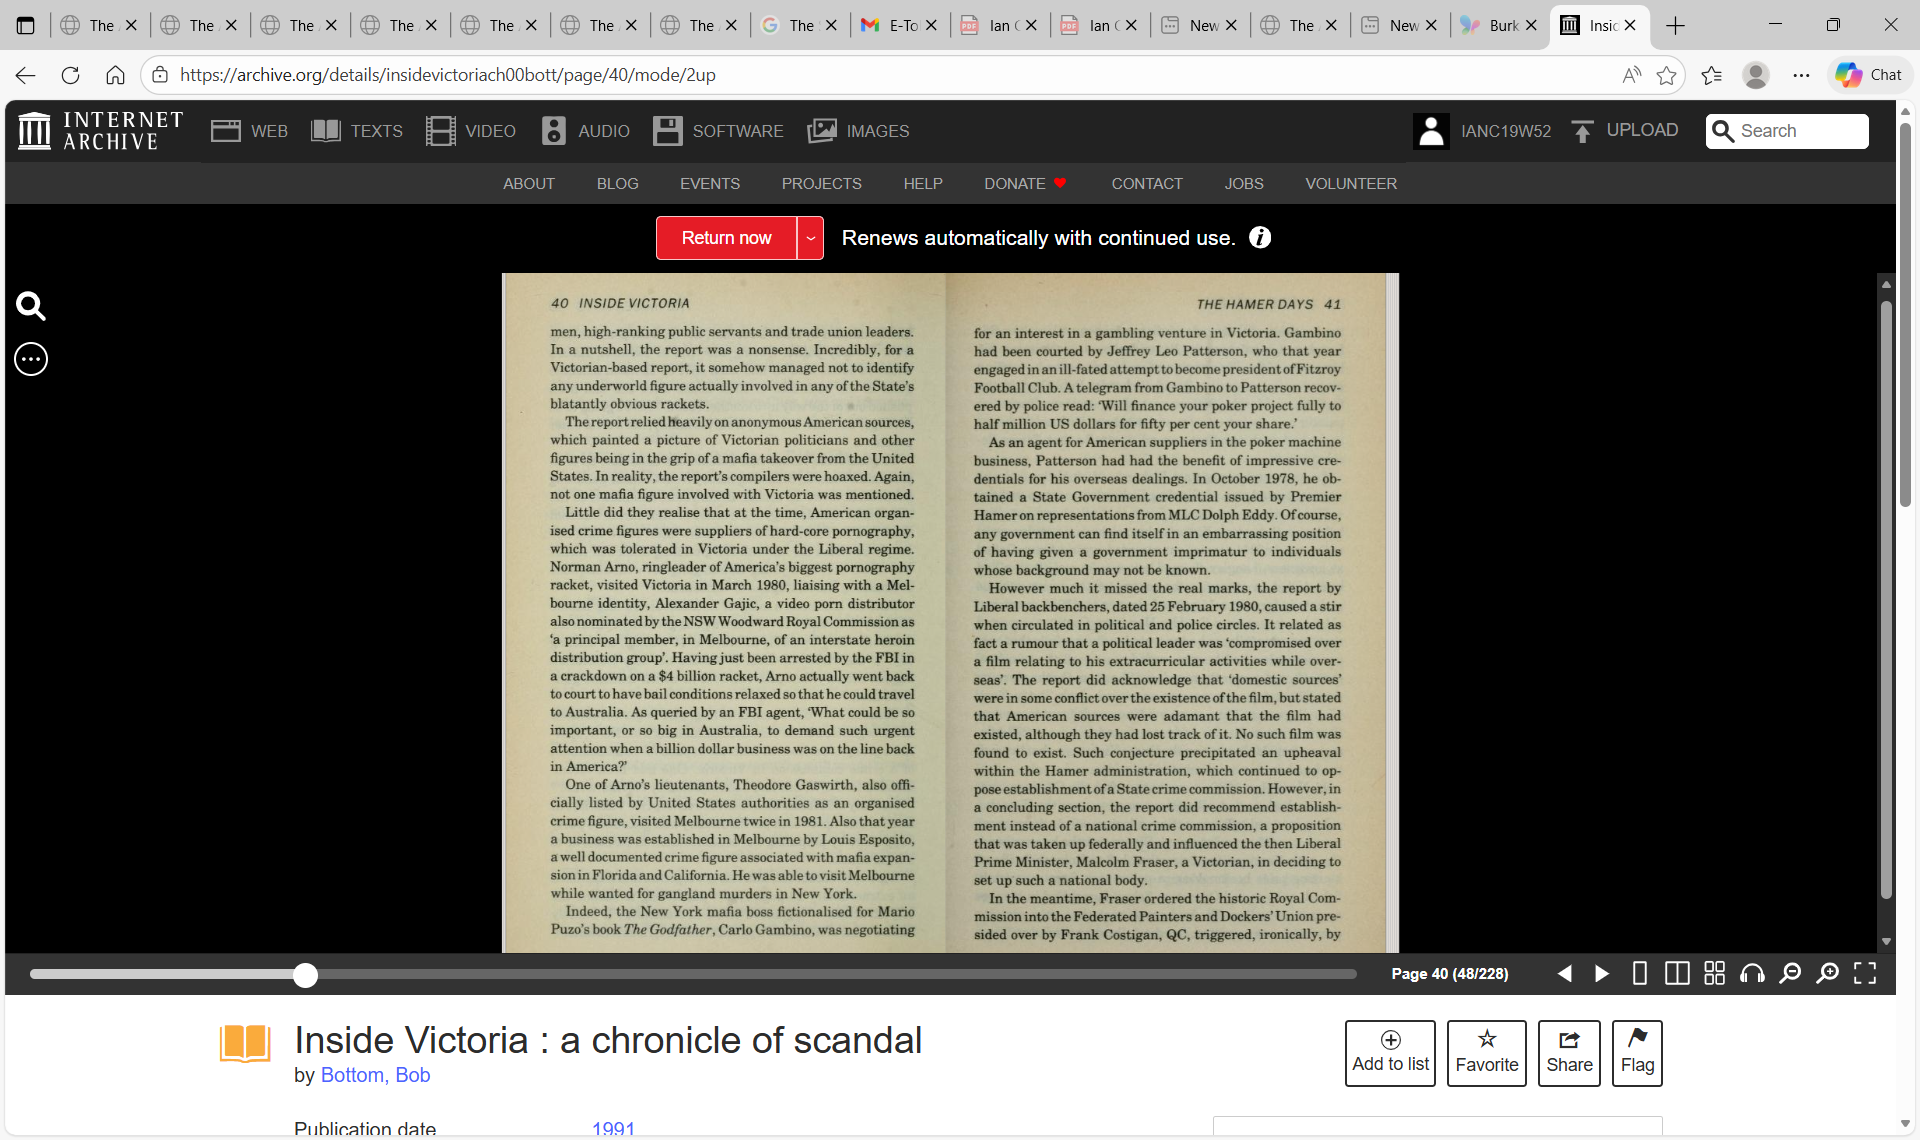Viewport: 1920px width, 1140px height.
Task: Start read aloud headphones icon
Action: (x=1752, y=974)
